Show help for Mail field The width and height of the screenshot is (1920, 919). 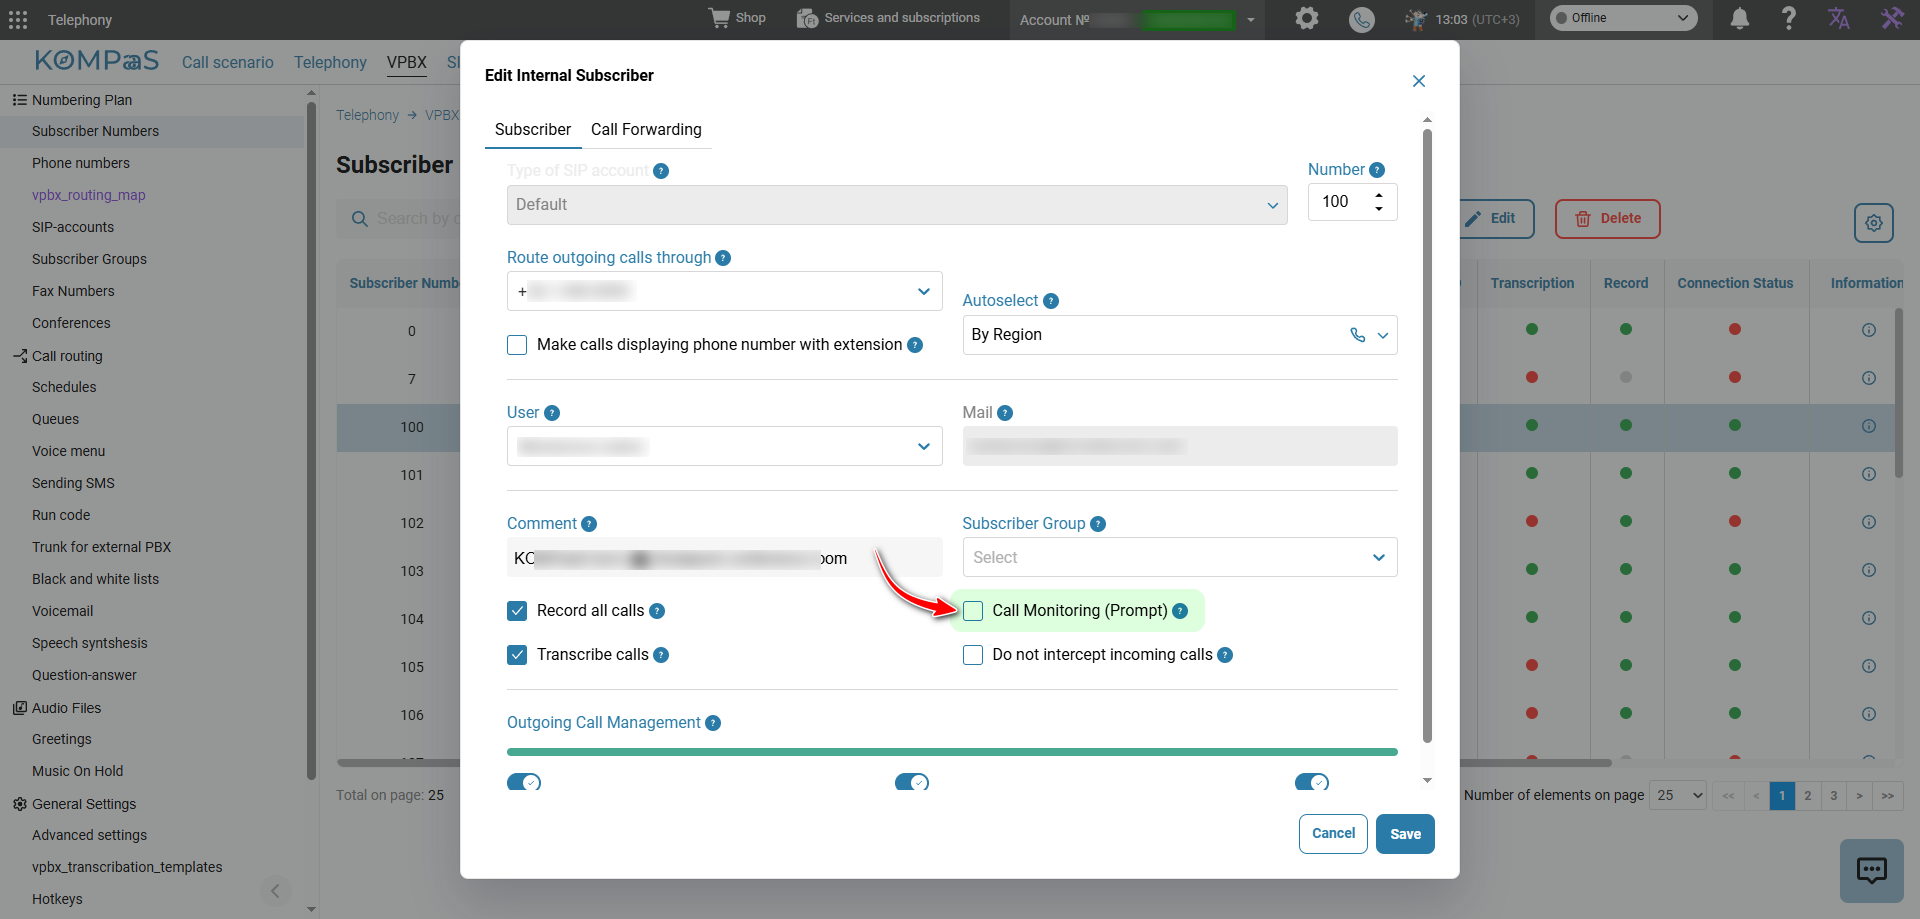point(1005,413)
